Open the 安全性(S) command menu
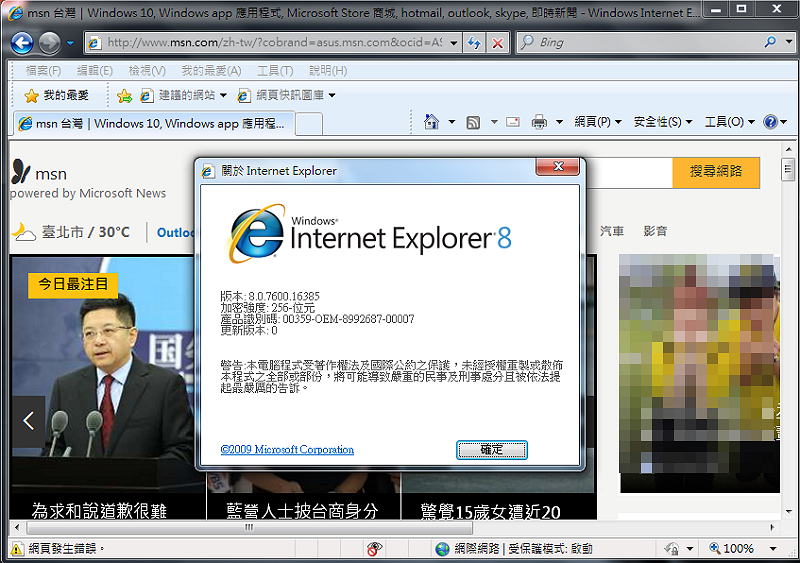Screen dimensions: 800x563 (663, 122)
